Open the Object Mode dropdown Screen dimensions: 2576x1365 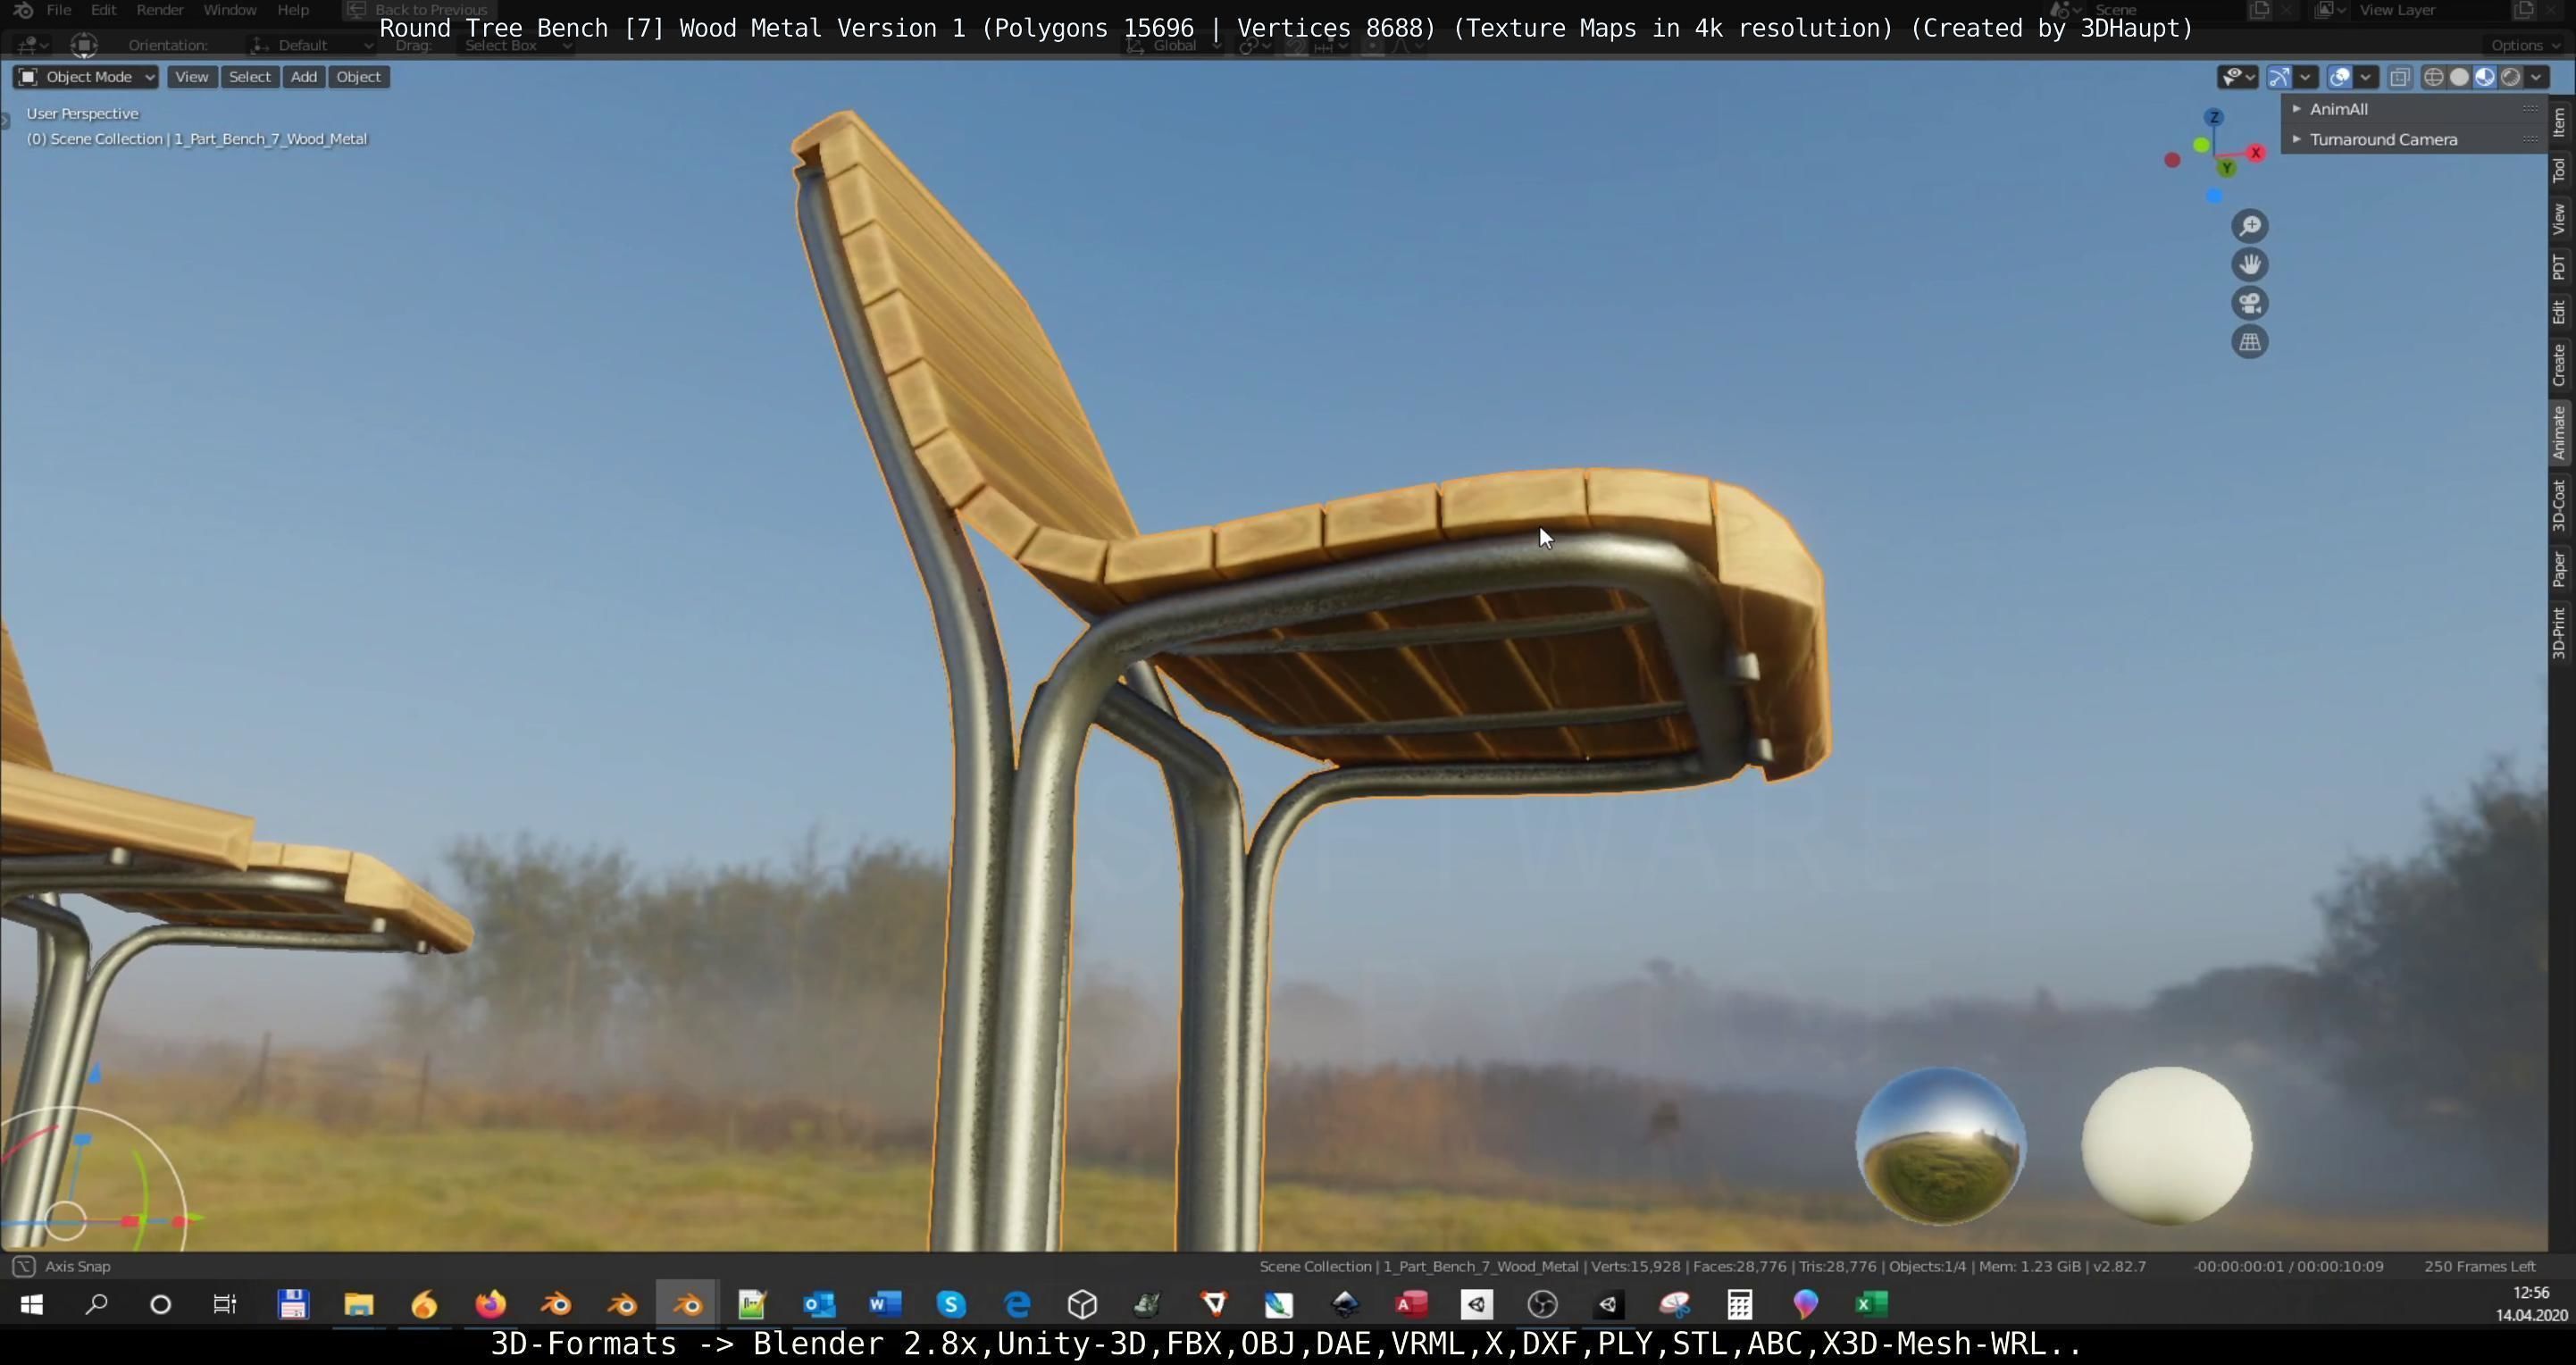pos(86,77)
